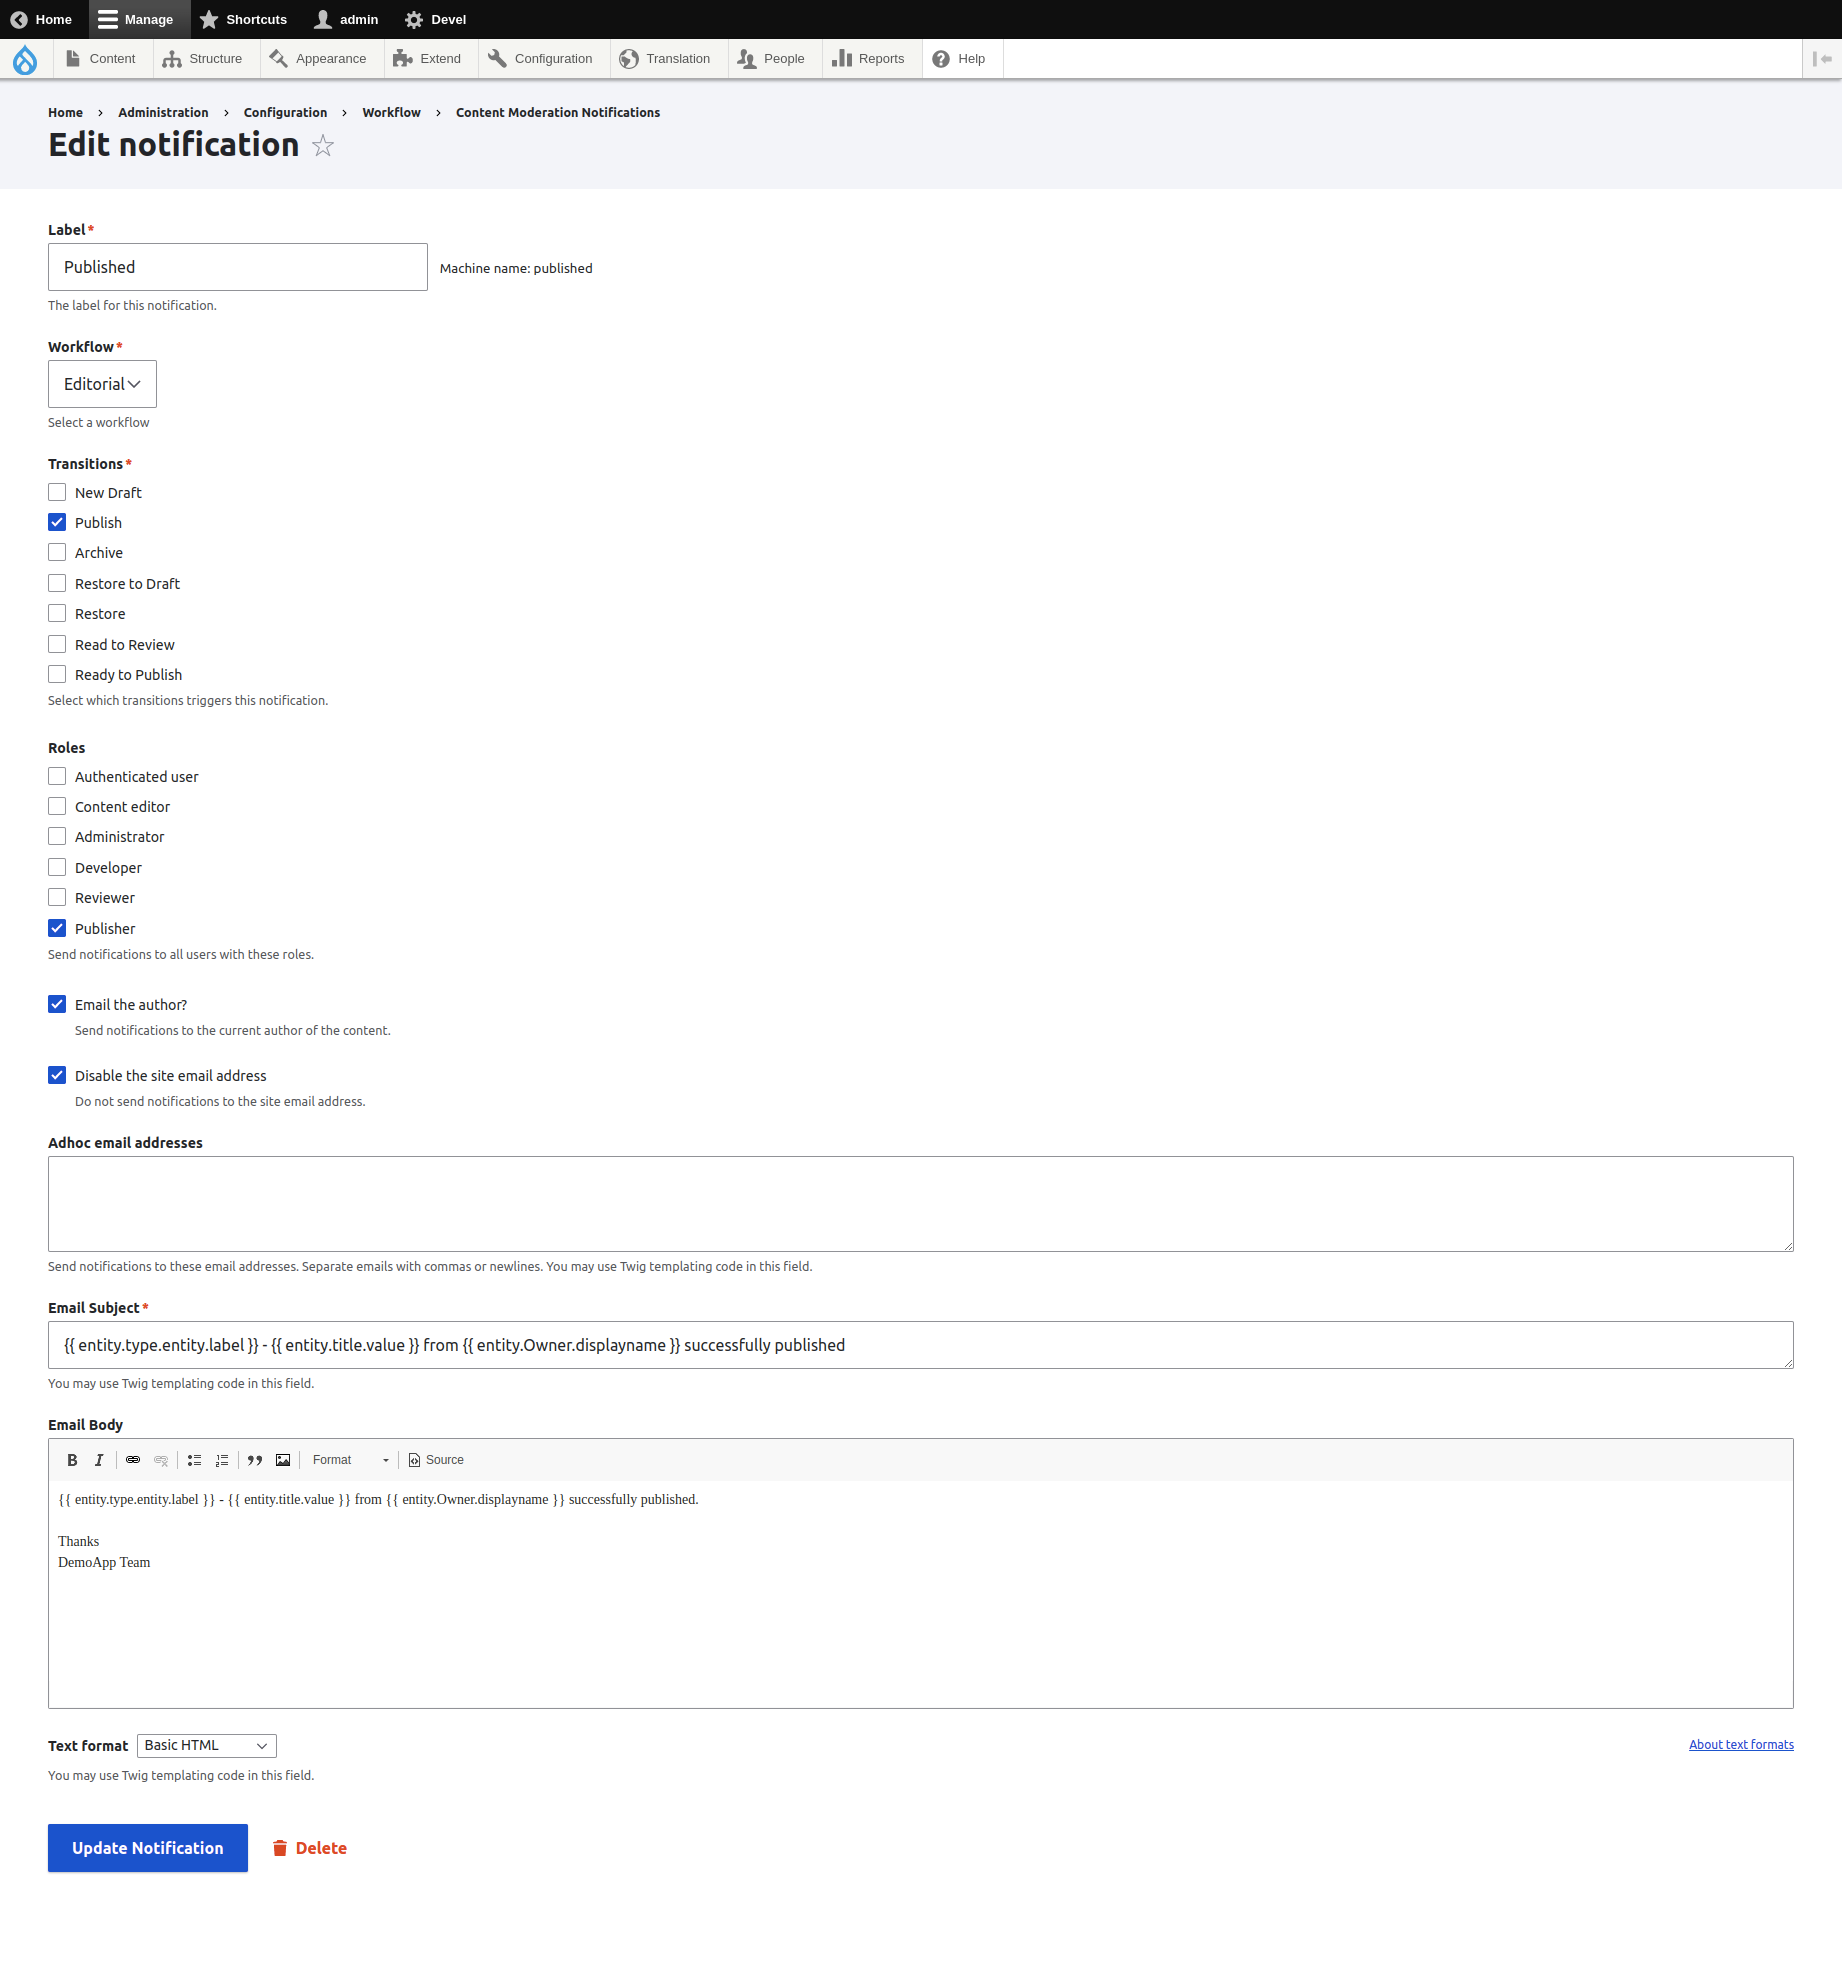Viewport: 1842px width, 1985px height.
Task: Insert an image into the email body
Action: pyautogui.click(x=283, y=1460)
